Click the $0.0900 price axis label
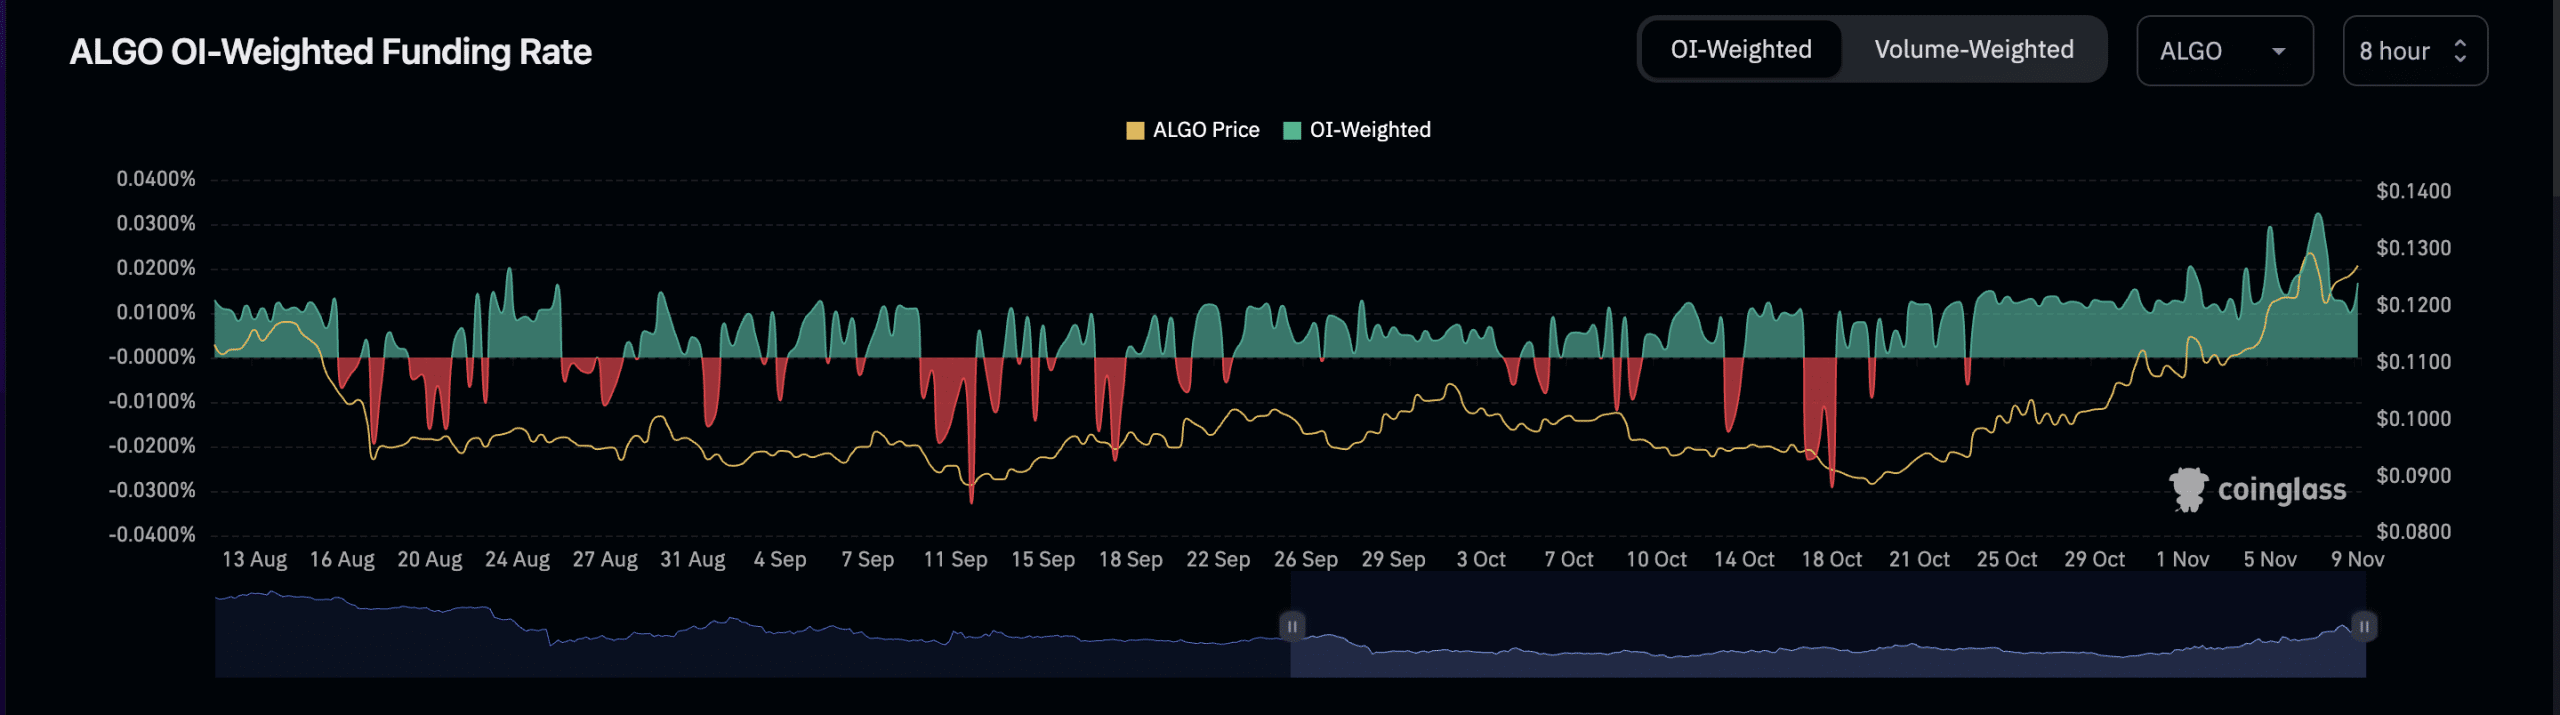 2414,476
